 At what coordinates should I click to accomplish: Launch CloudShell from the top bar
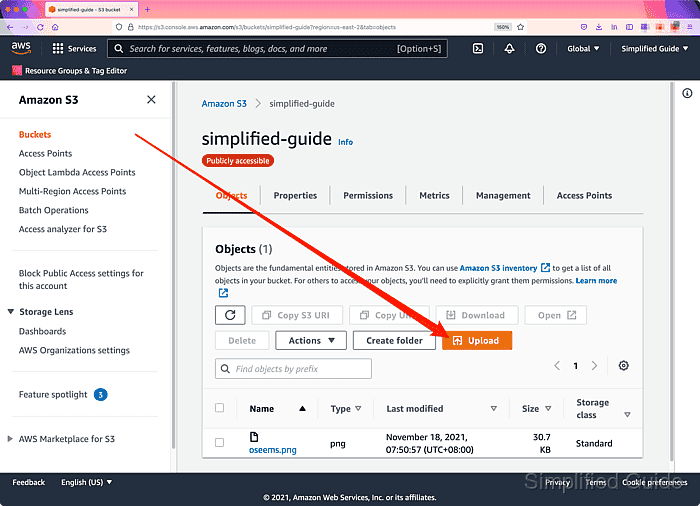click(478, 49)
